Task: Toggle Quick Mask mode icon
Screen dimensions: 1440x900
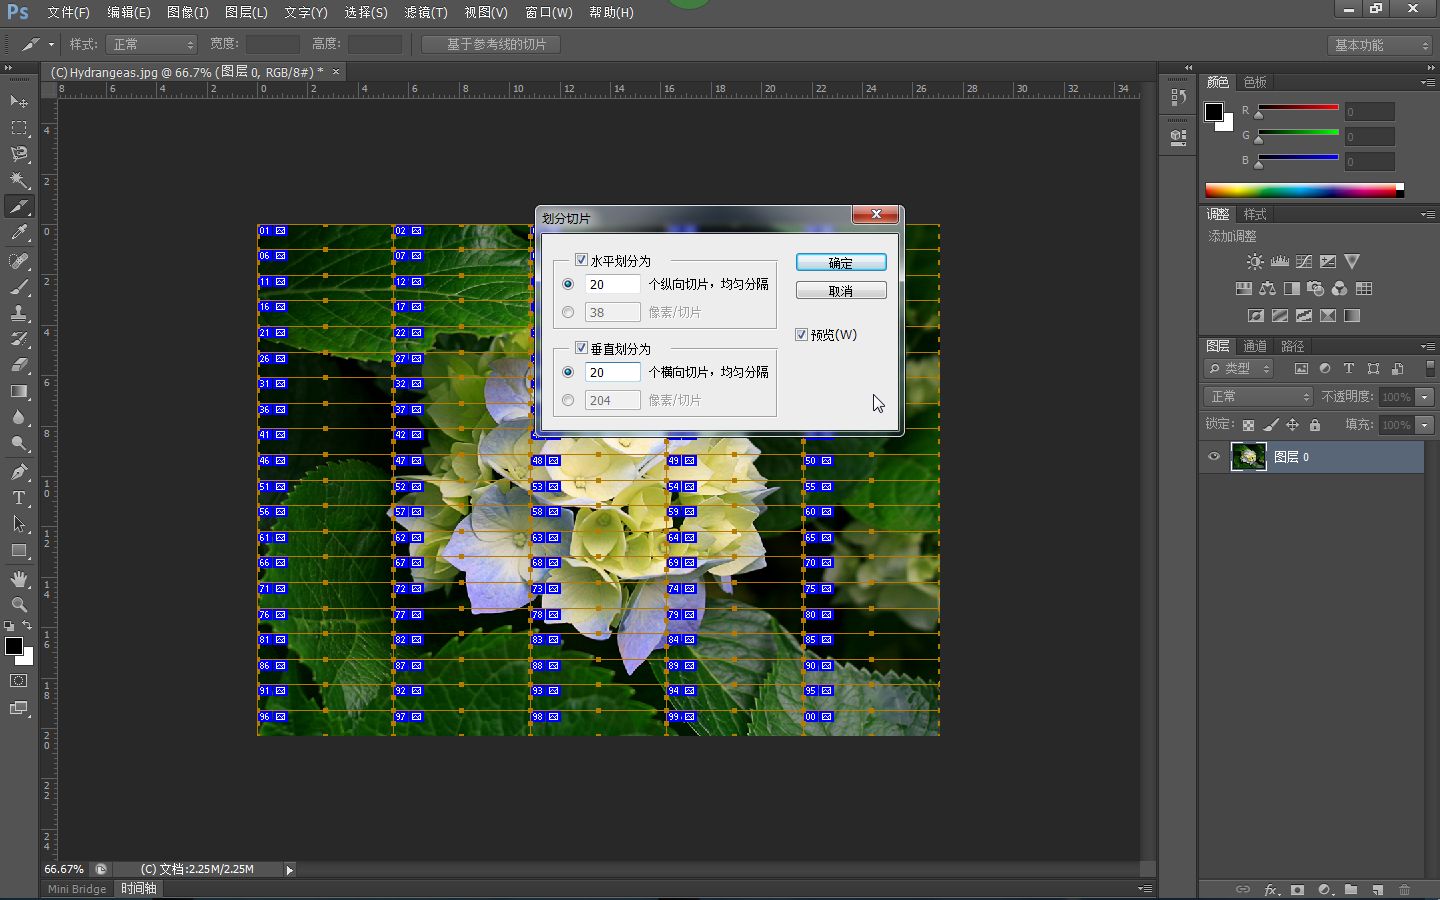Action: click(x=19, y=680)
